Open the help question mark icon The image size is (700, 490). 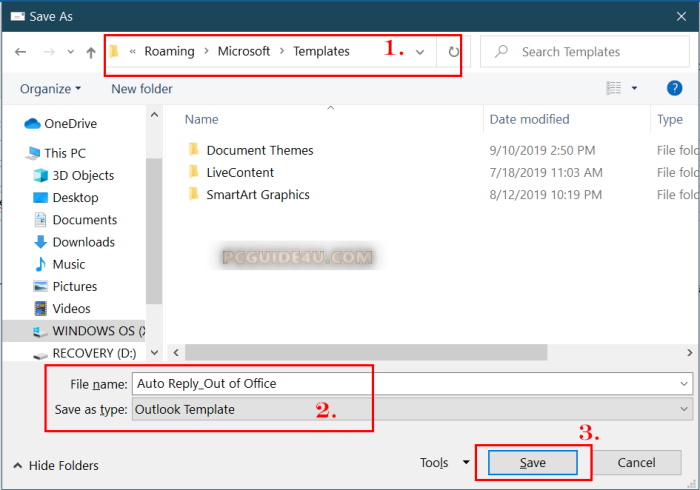click(674, 88)
